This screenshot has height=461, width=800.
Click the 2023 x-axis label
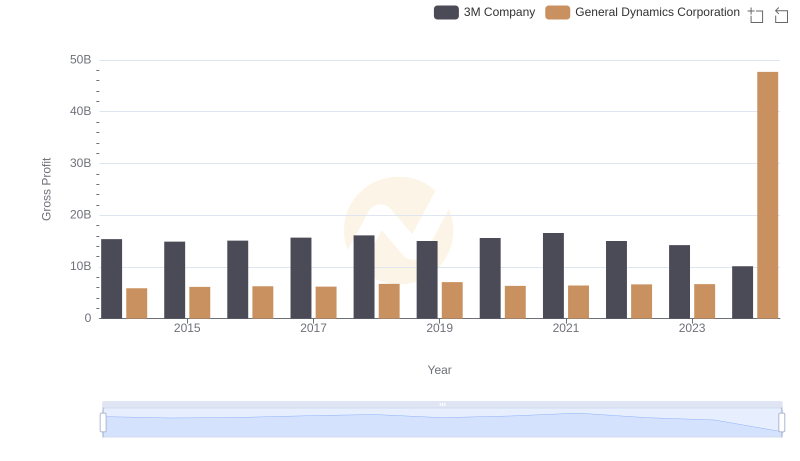(x=692, y=328)
